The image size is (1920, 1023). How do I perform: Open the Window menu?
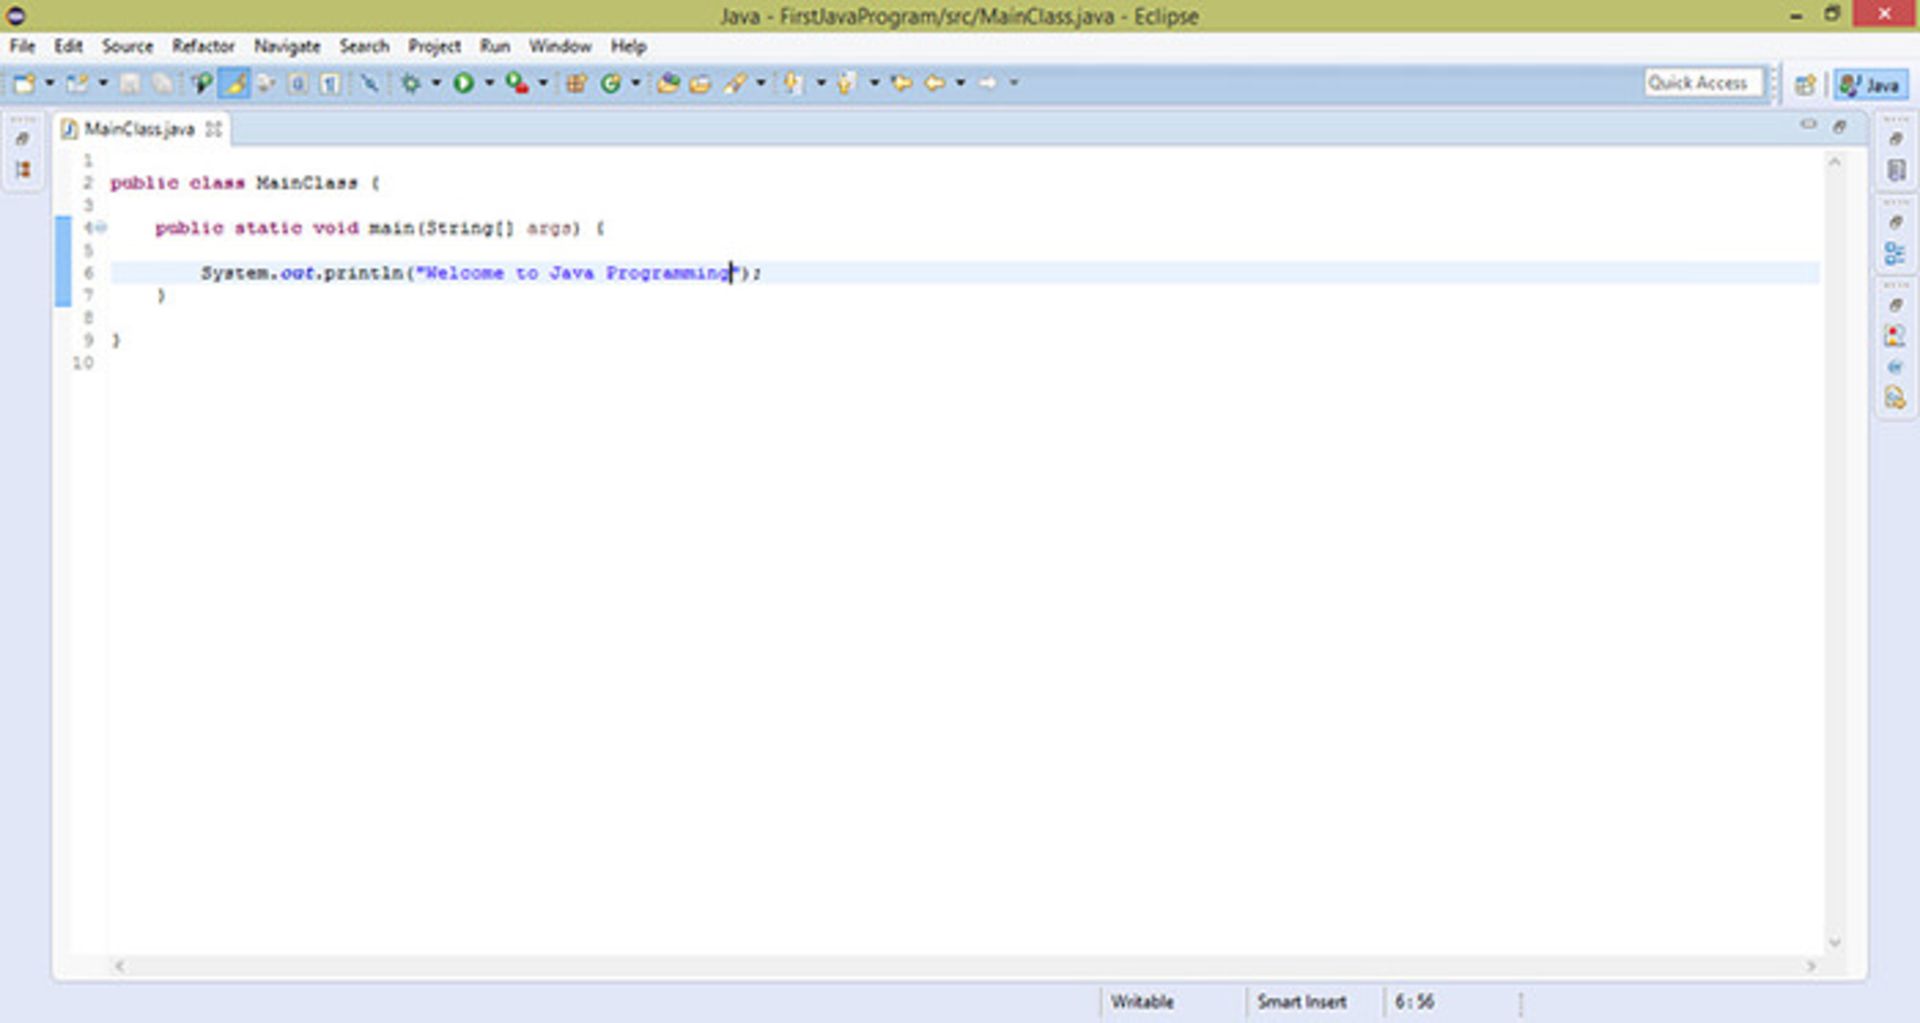pos(560,46)
